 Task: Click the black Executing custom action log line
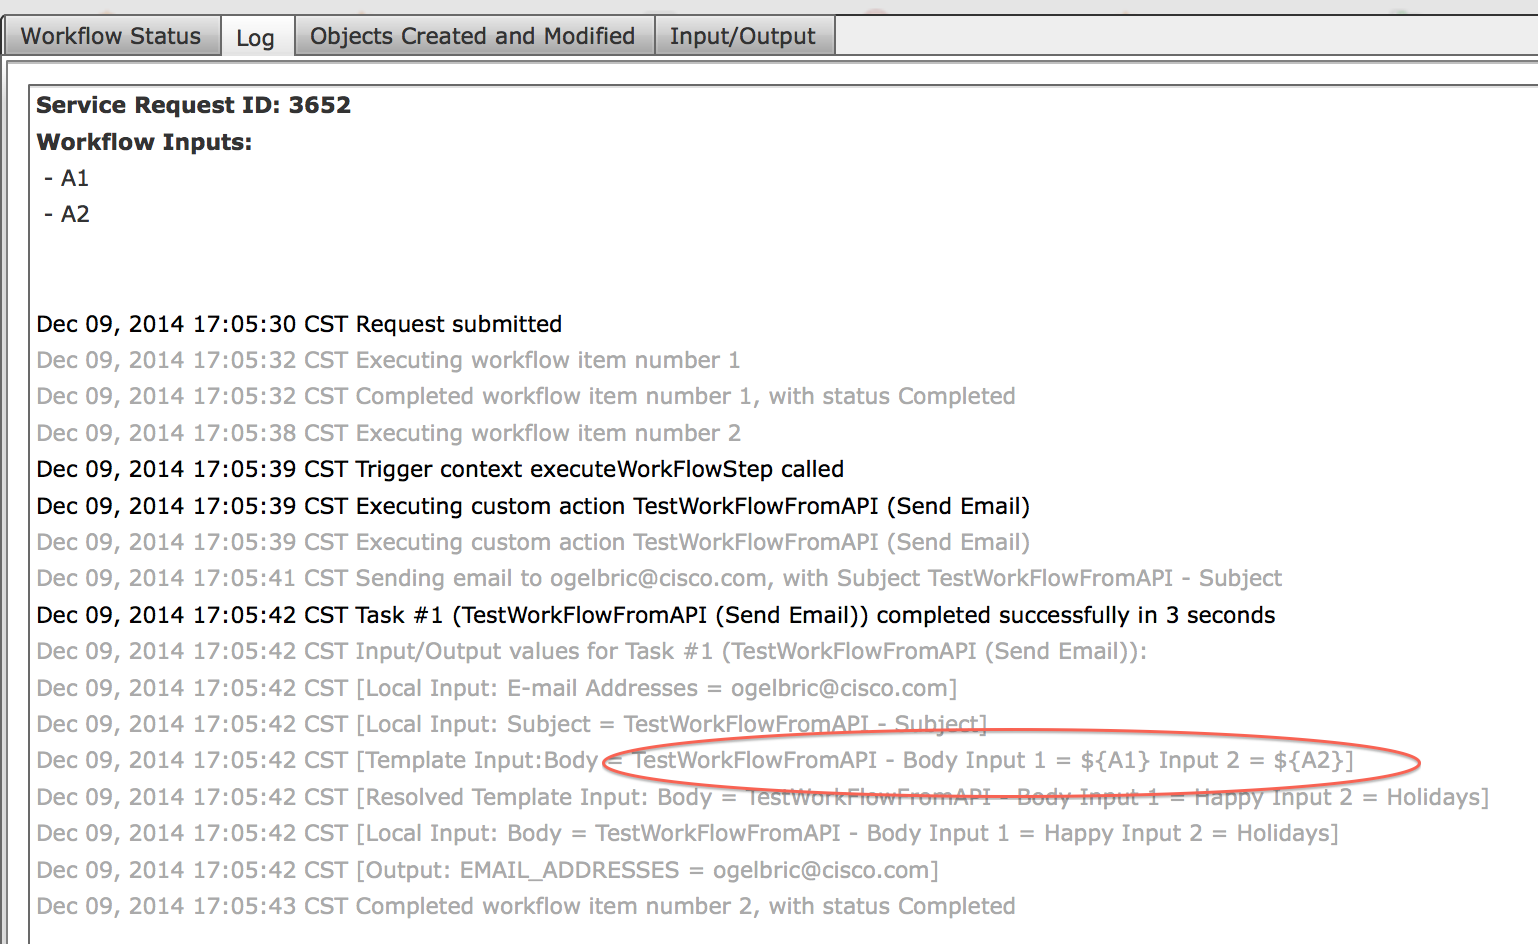point(533,506)
